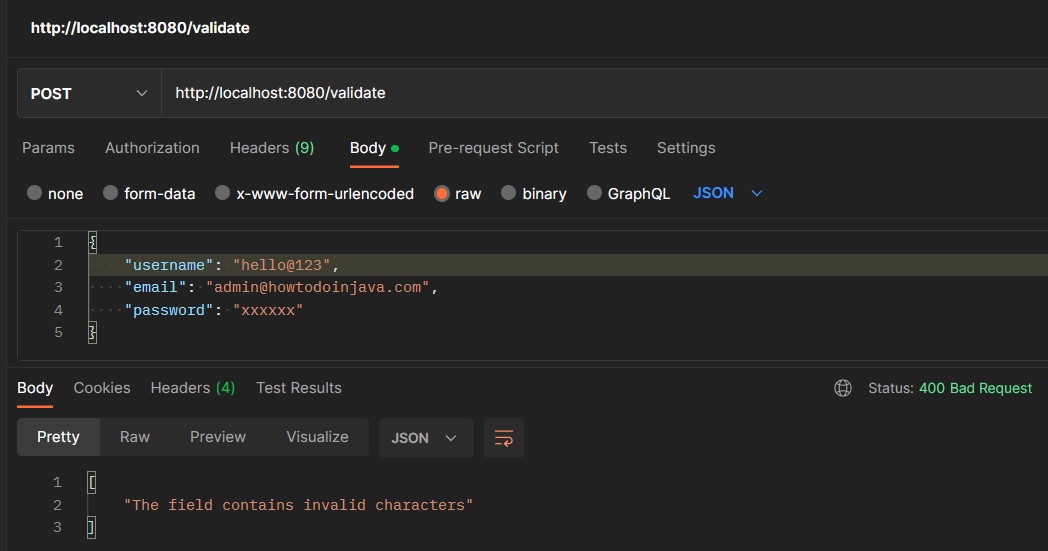Viewport: 1048px width, 551px height.
Task: Click the network globe icon near Status
Action: click(x=843, y=388)
